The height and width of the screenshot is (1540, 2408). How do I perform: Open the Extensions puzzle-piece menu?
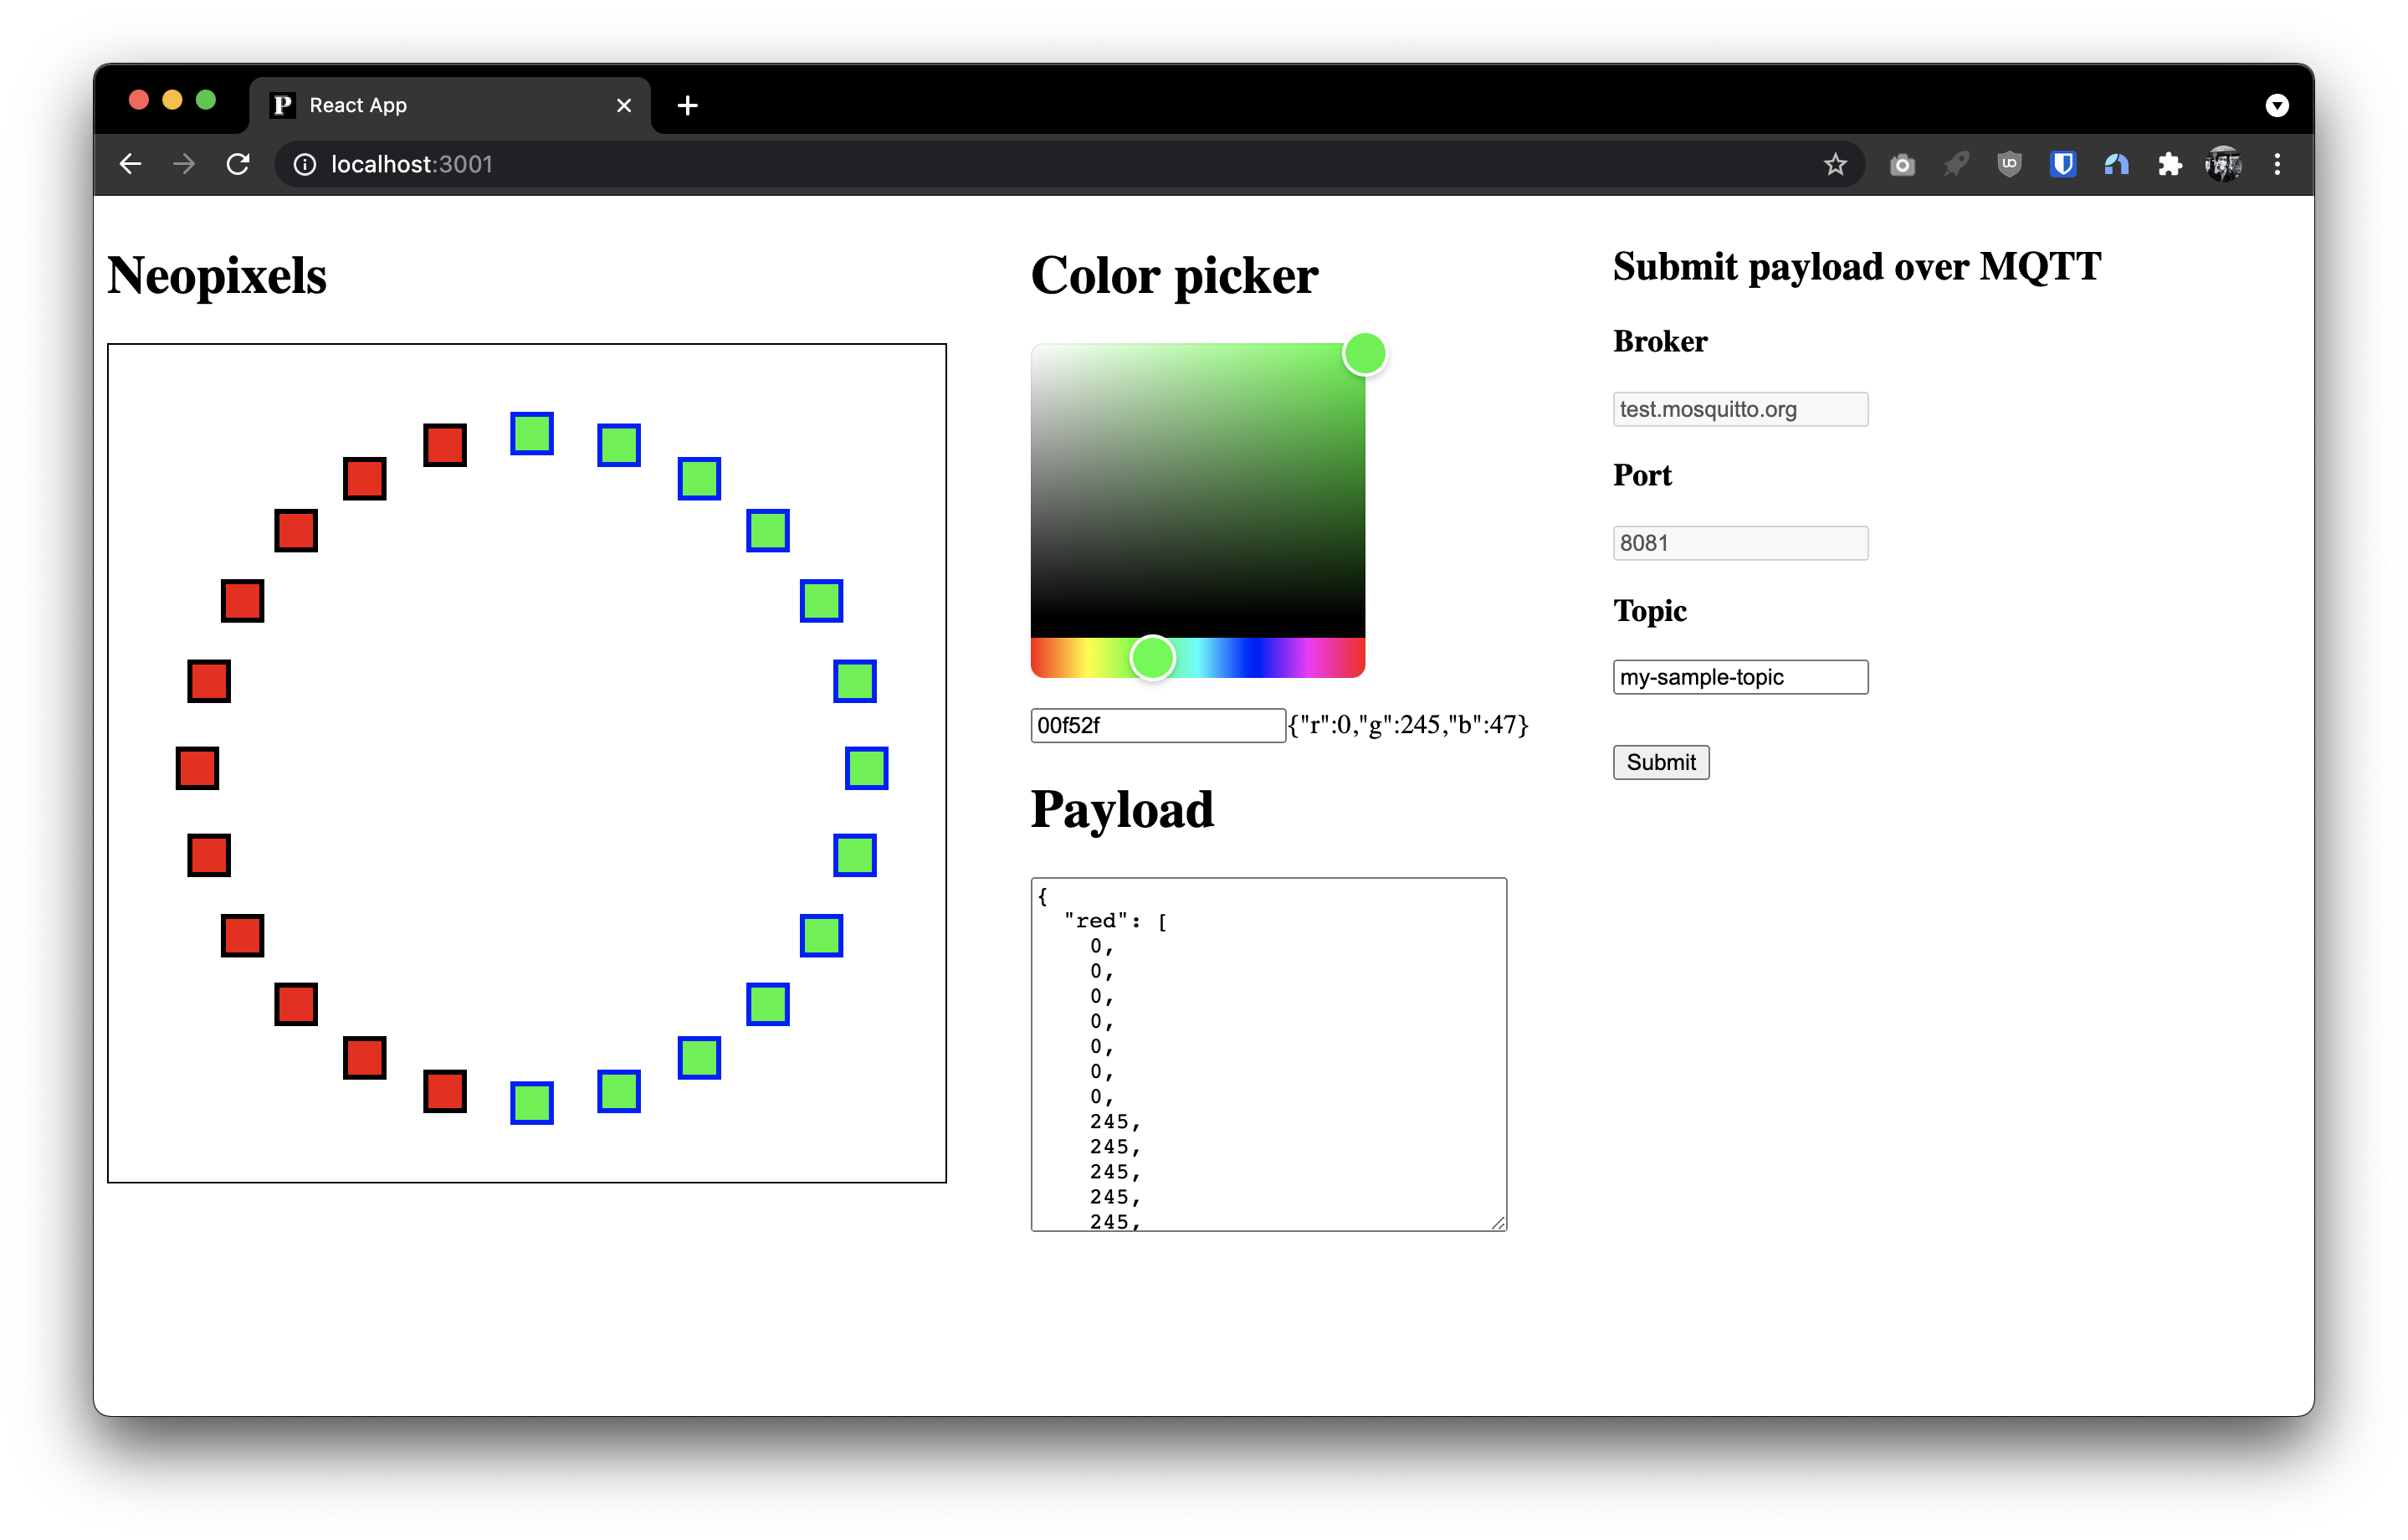tap(2169, 164)
